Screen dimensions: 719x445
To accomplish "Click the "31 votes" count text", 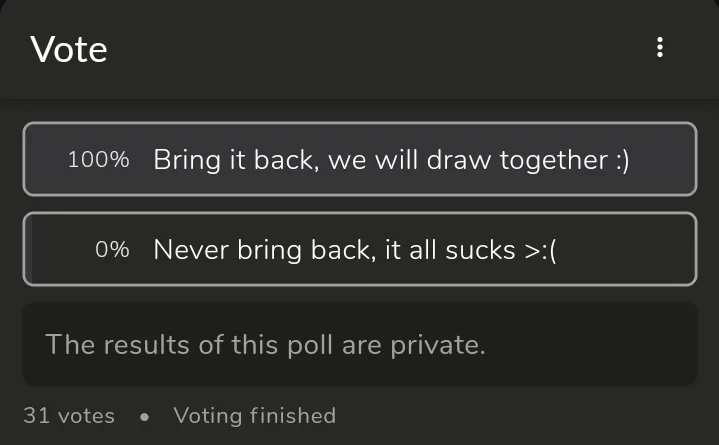I will (x=69, y=415).
